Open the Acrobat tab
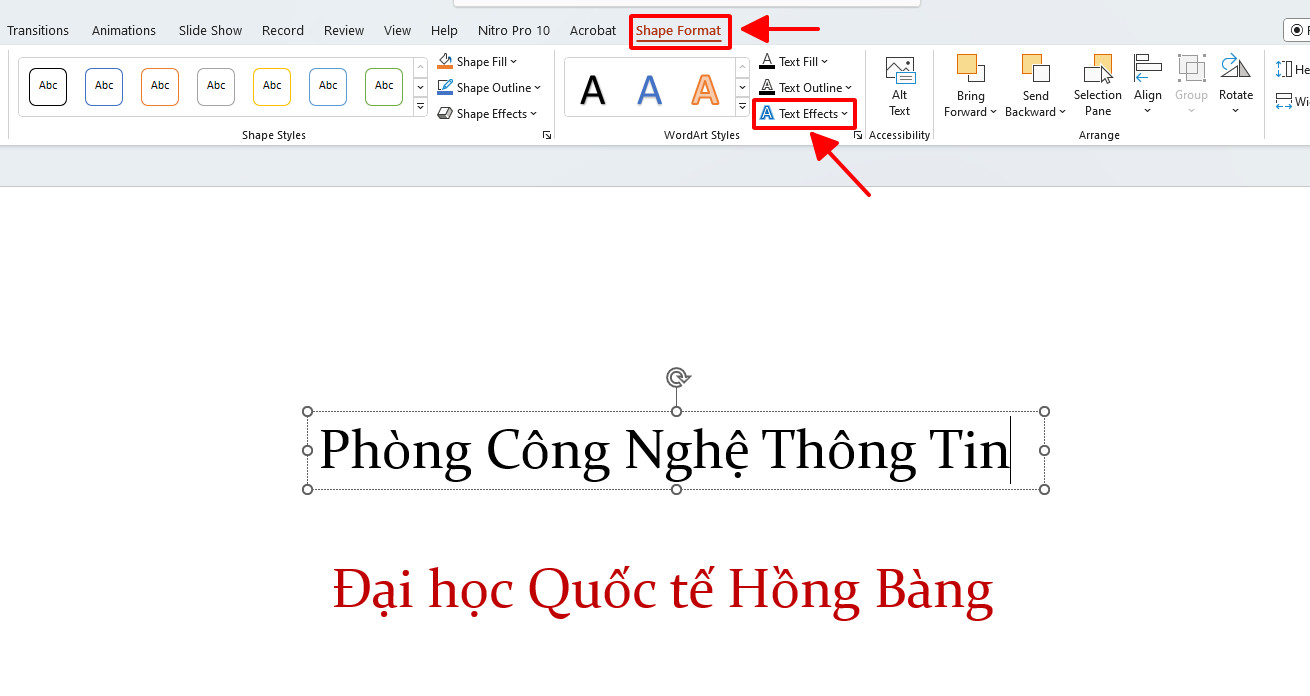The width and height of the screenshot is (1310, 696). pos(593,31)
